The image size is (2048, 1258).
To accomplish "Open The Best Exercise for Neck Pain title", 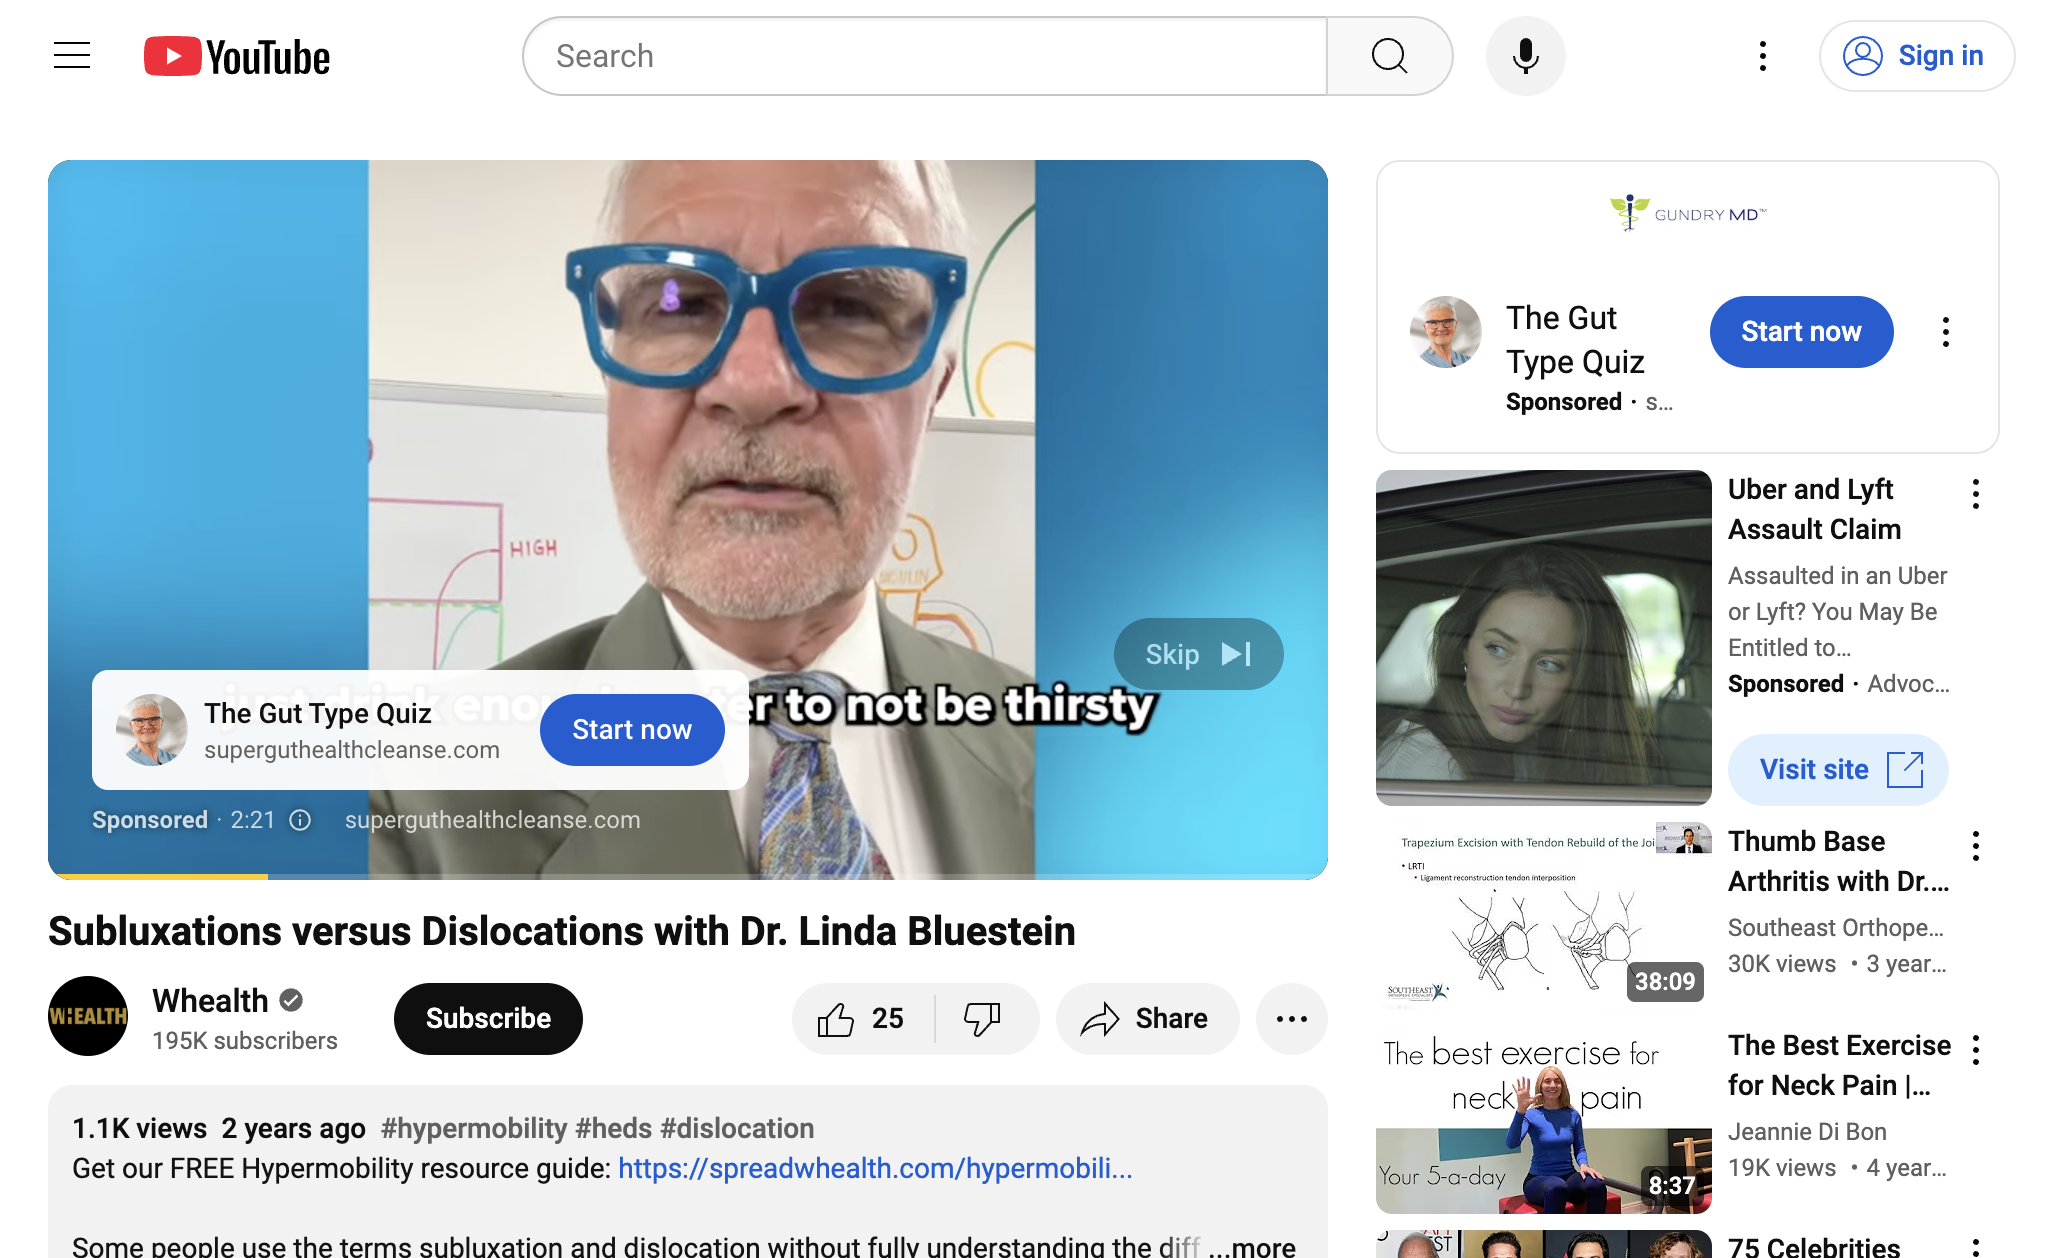I will tap(1839, 1065).
